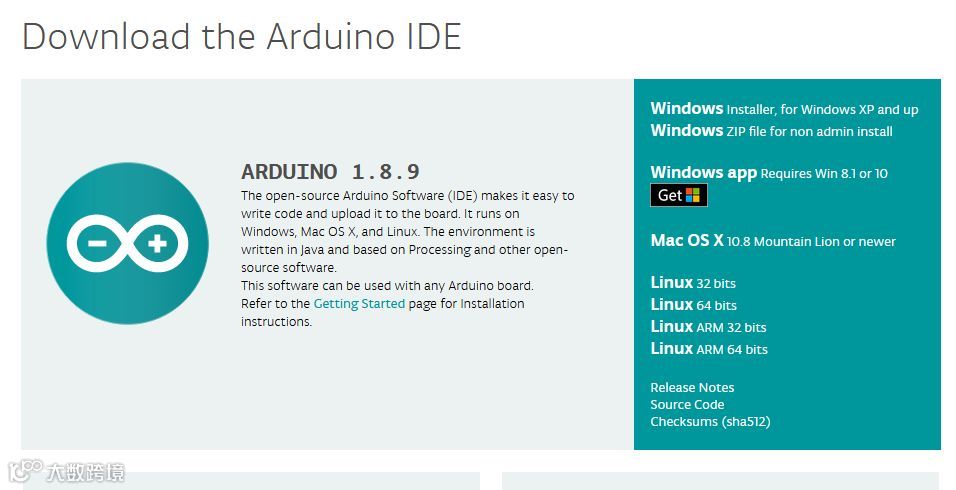Click the ARDUINO 1.8.9 heading
Viewport: 956px width, 490px height.
(330, 171)
